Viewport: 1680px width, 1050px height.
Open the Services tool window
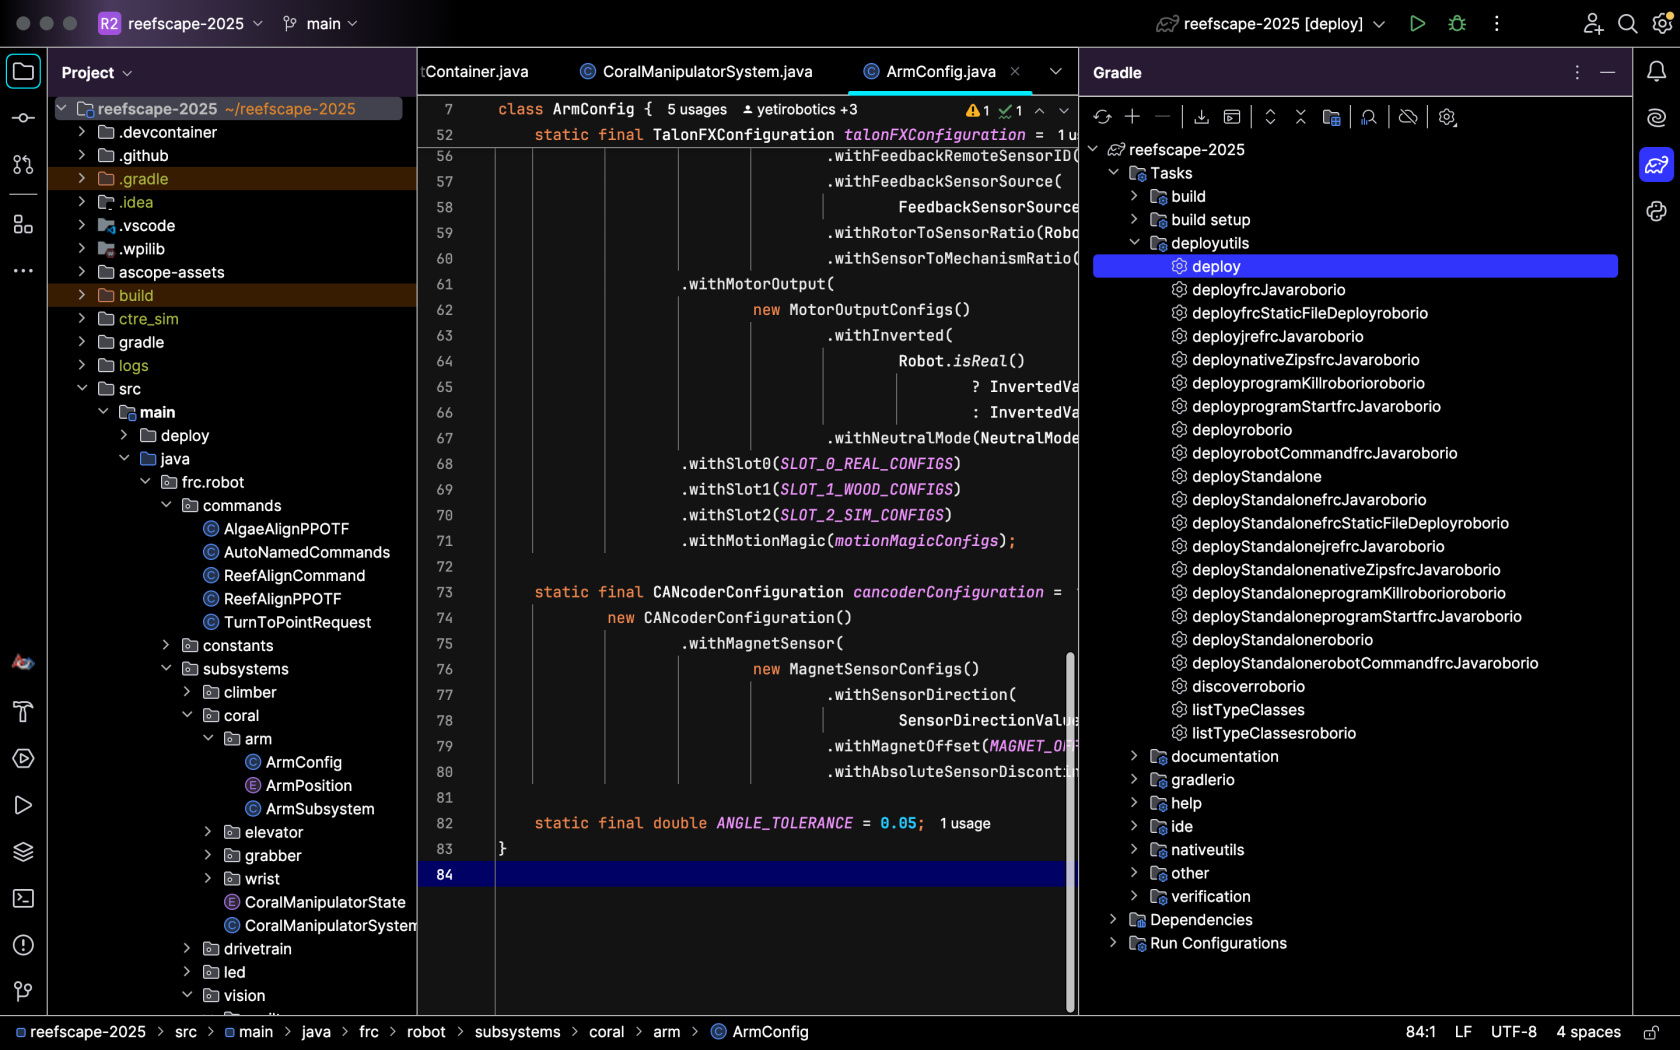point(23,758)
